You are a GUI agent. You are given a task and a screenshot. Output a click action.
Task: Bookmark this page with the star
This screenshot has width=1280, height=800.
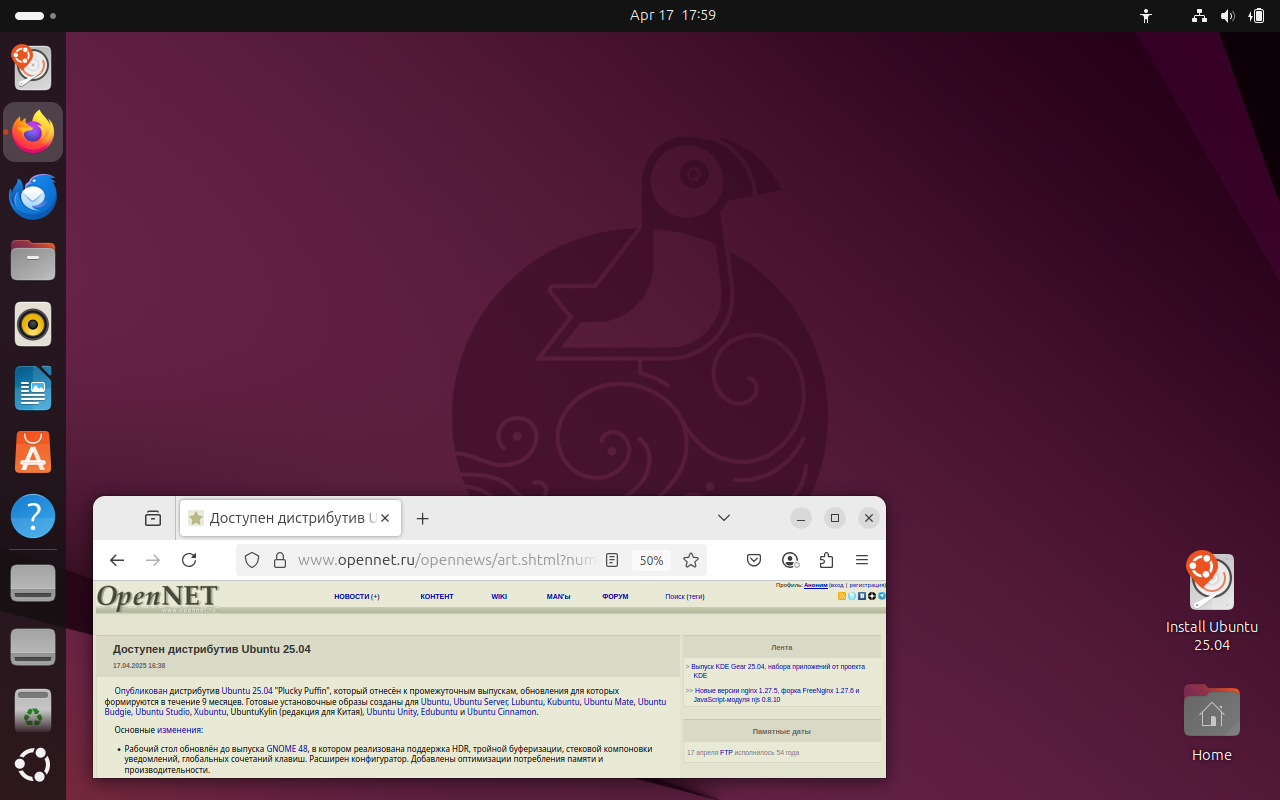(690, 560)
